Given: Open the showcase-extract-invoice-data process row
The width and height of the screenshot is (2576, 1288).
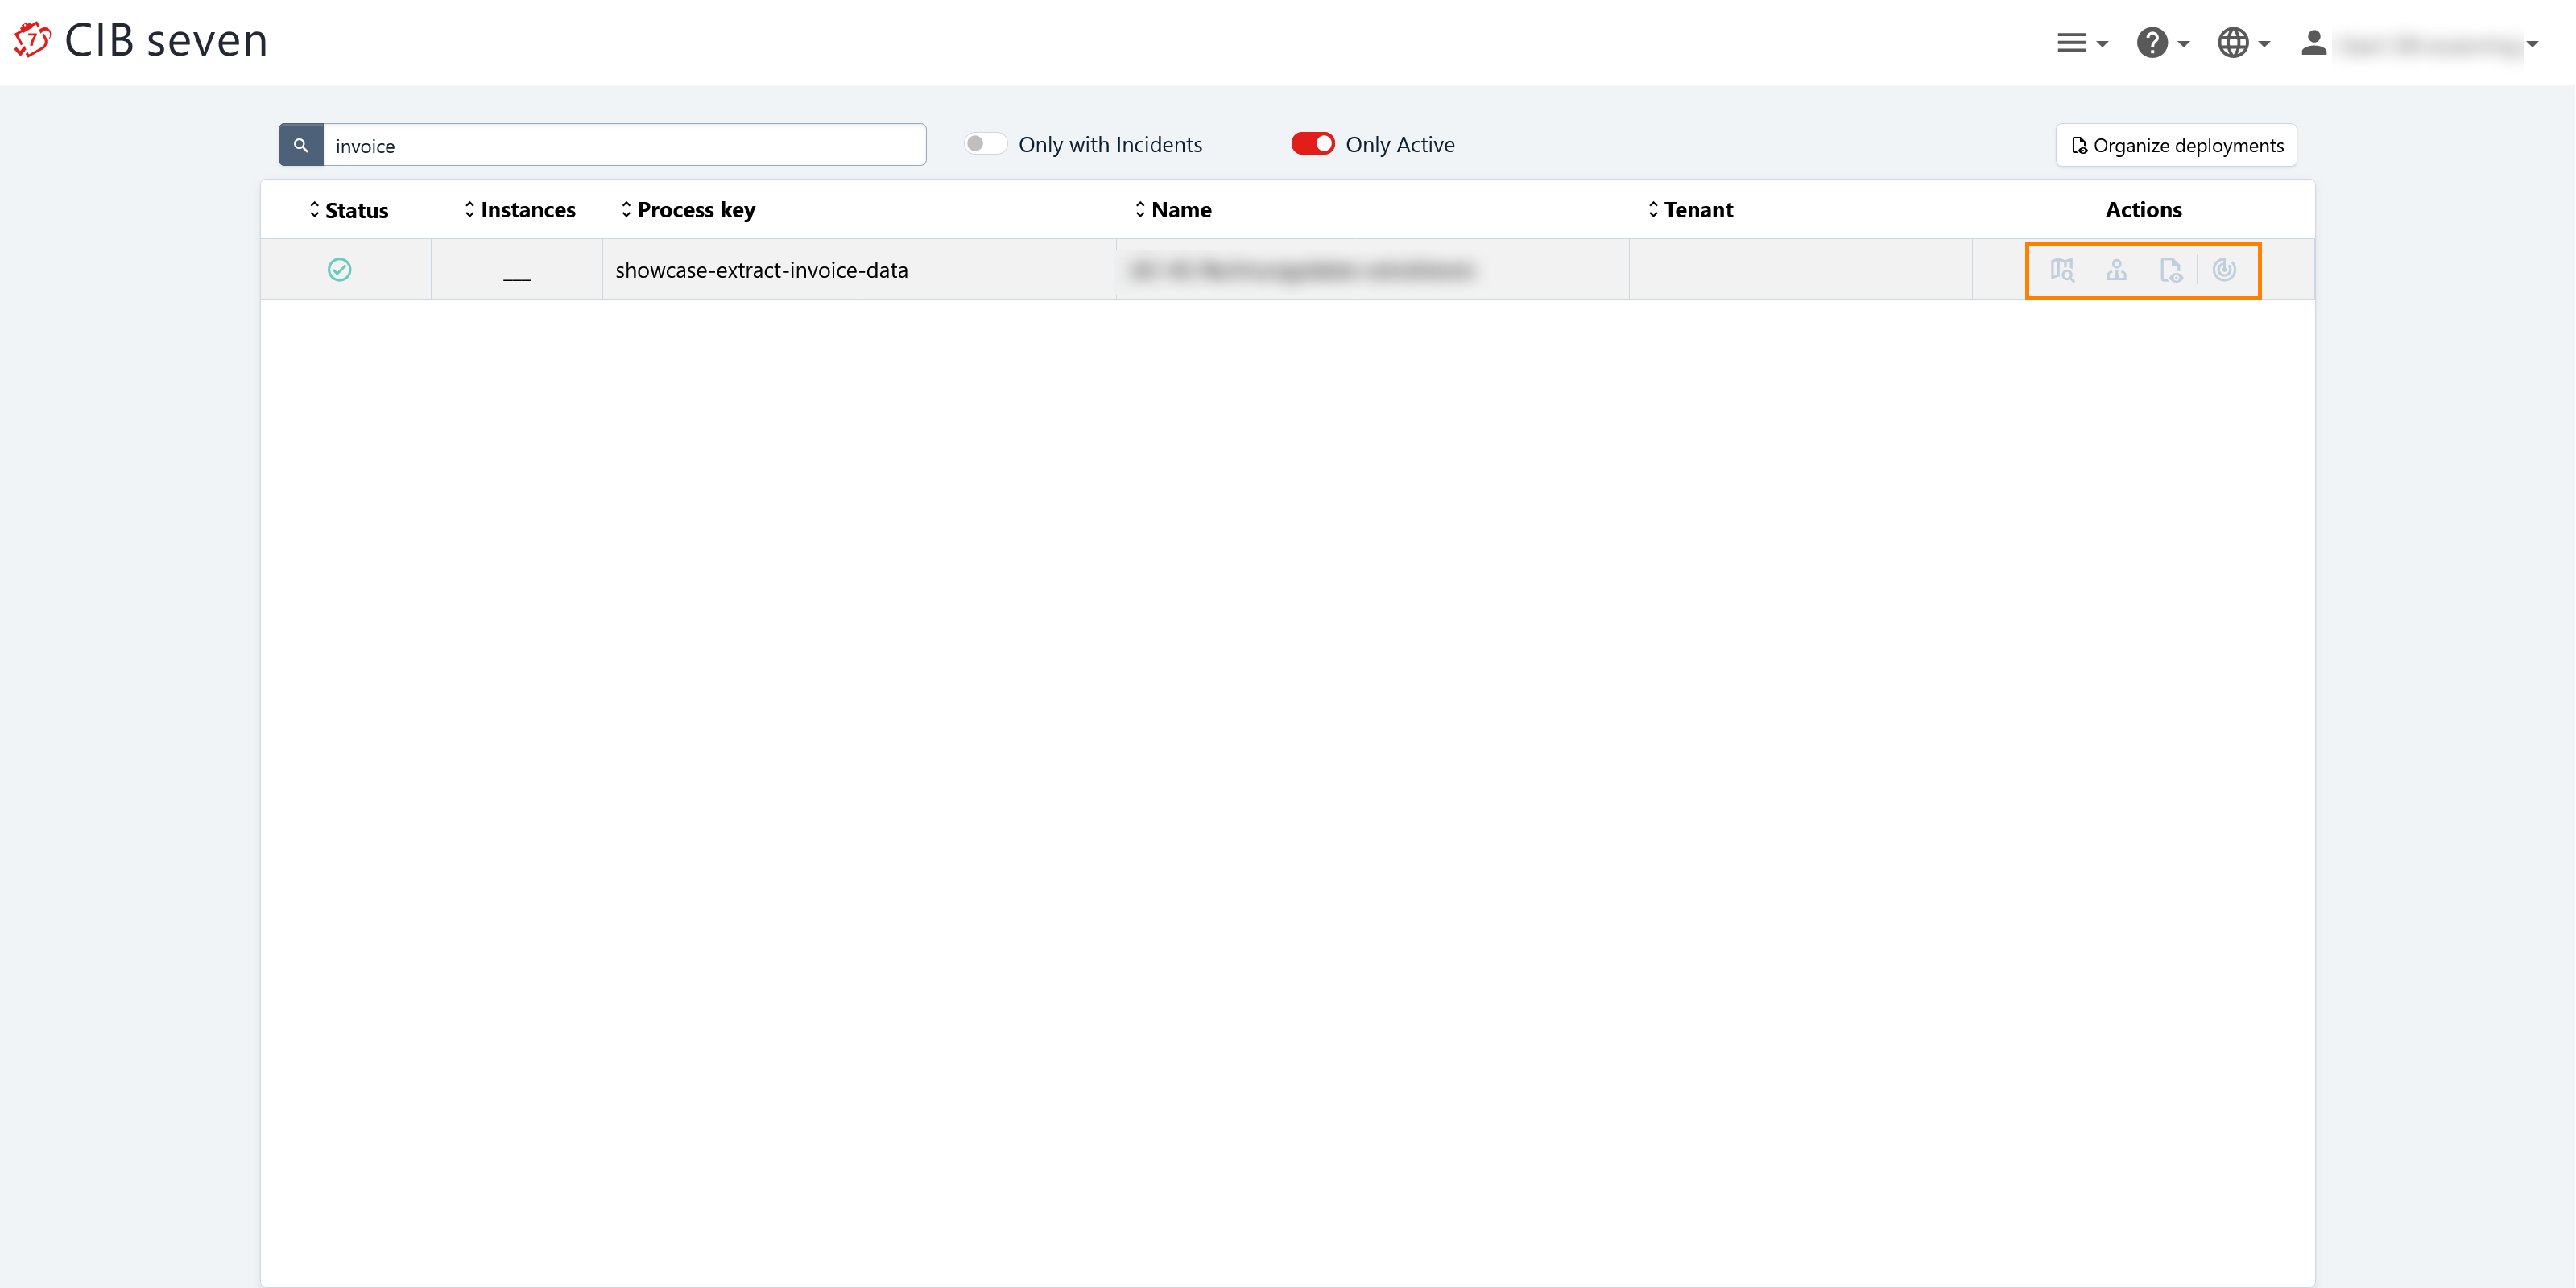Looking at the screenshot, I should [x=761, y=270].
